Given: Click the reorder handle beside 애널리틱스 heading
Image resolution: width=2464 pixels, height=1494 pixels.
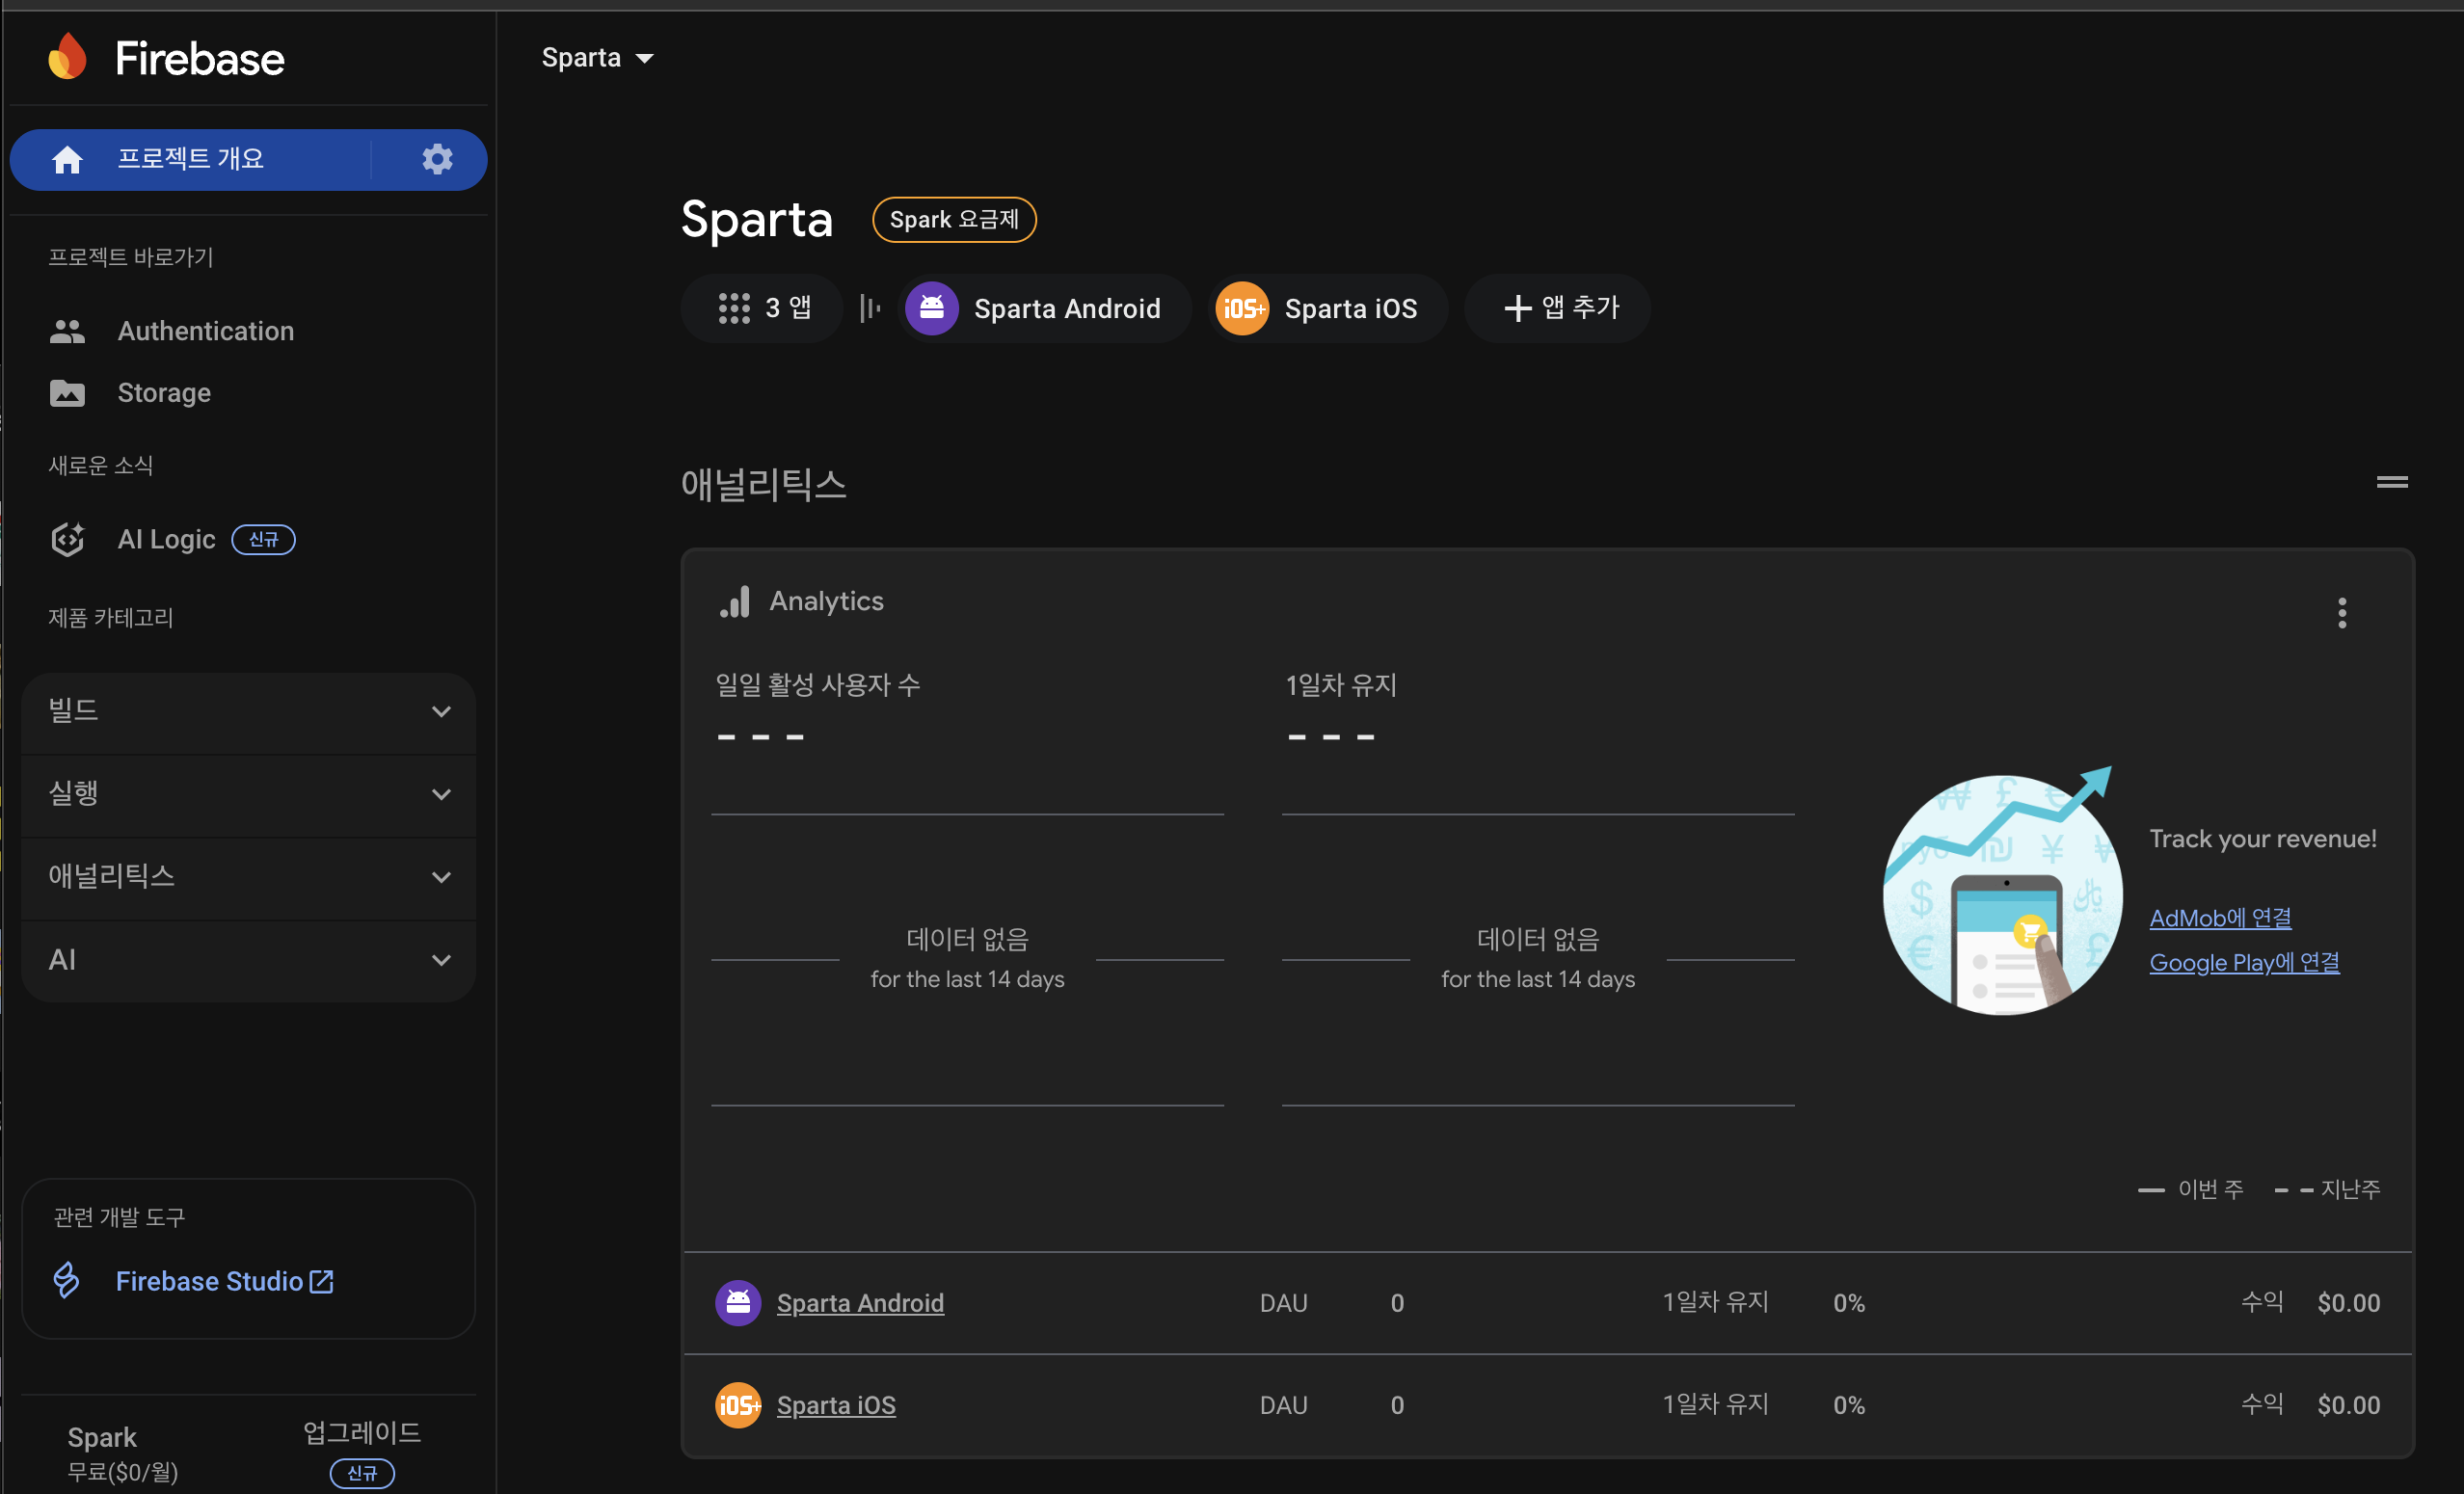Looking at the screenshot, I should pos(2392,482).
